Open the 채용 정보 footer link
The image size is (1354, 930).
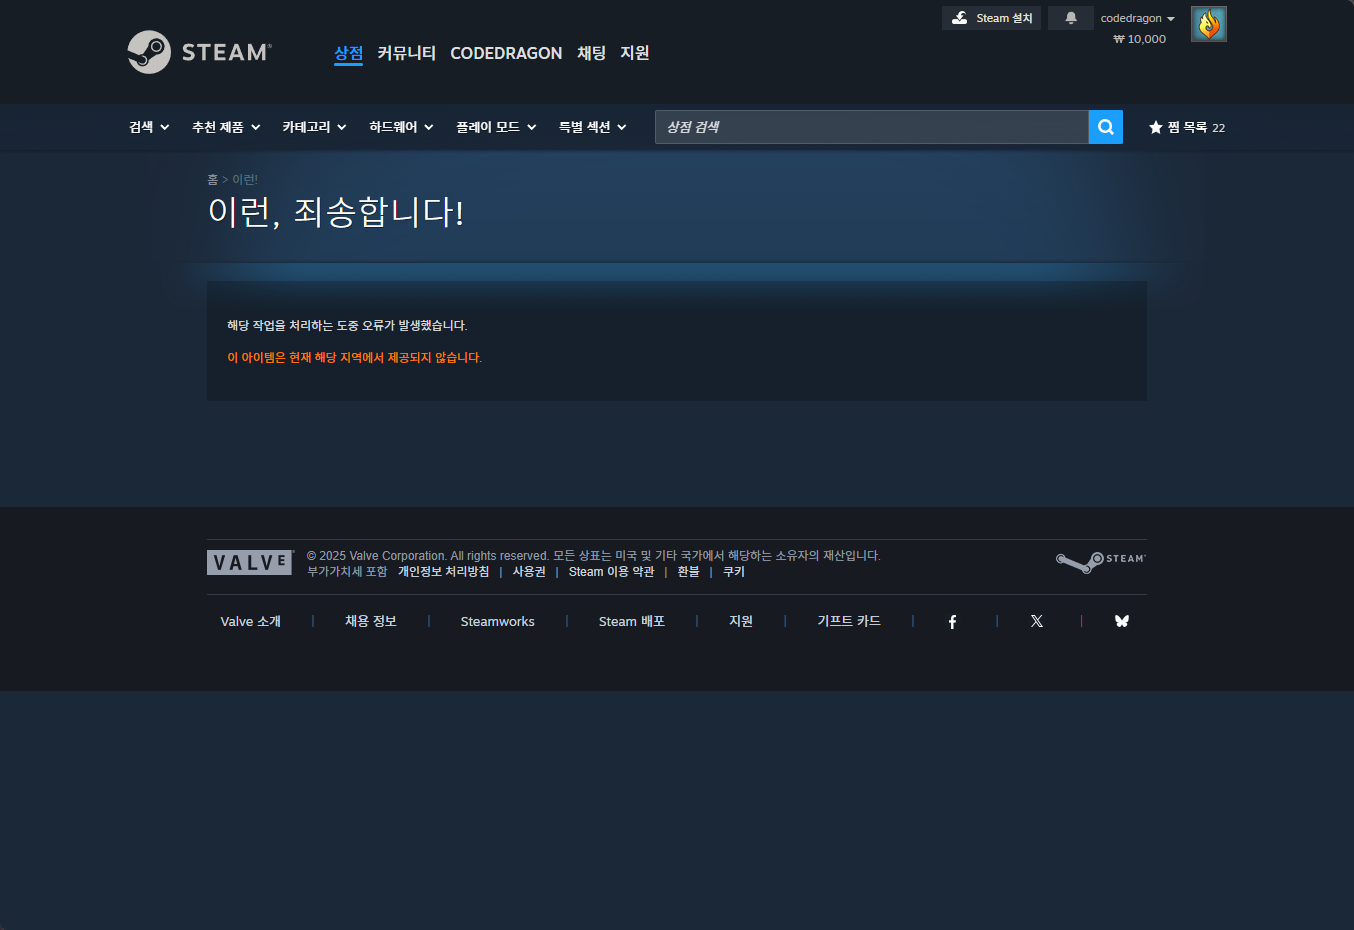coord(371,622)
